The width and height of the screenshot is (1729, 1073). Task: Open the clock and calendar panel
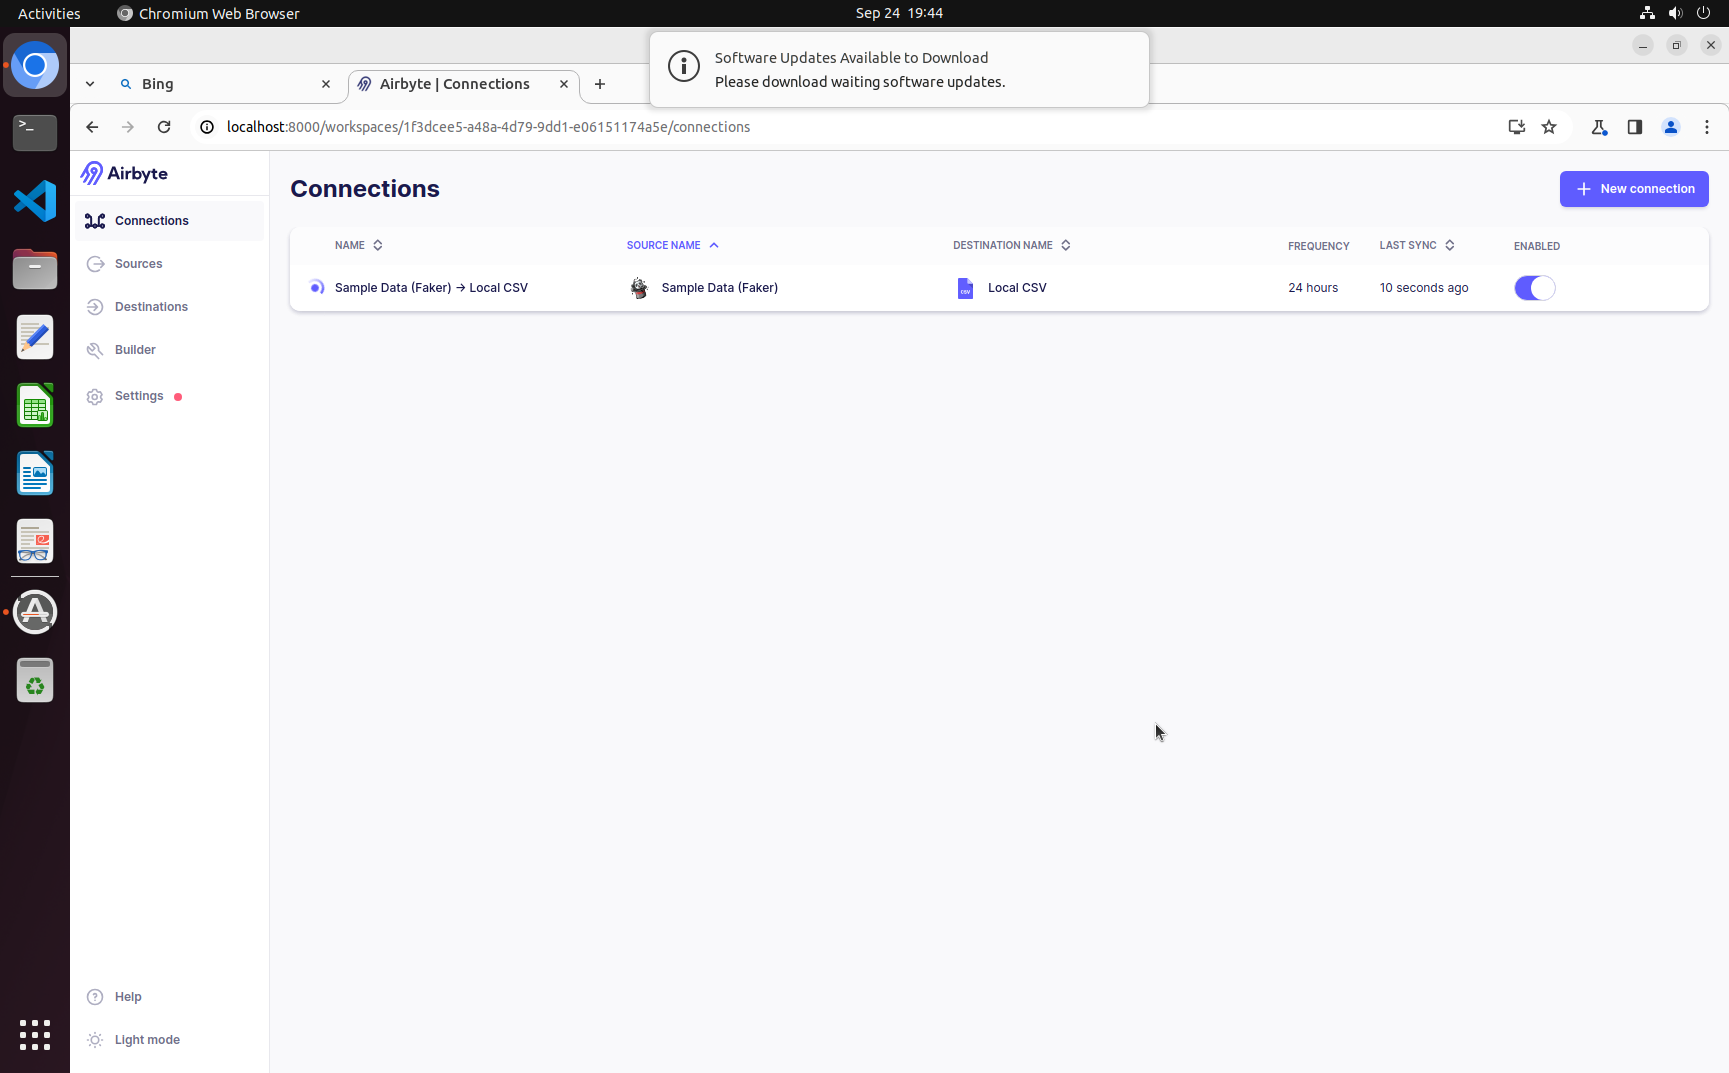pyautogui.click(x=899, y=13)
